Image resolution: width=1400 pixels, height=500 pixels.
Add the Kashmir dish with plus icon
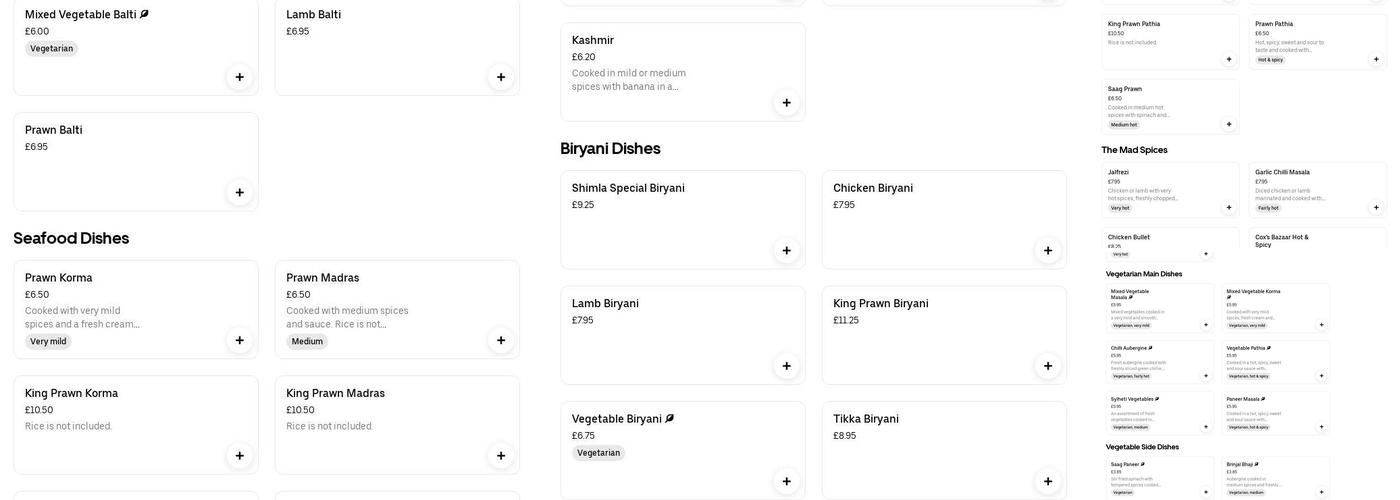(786, 102)
